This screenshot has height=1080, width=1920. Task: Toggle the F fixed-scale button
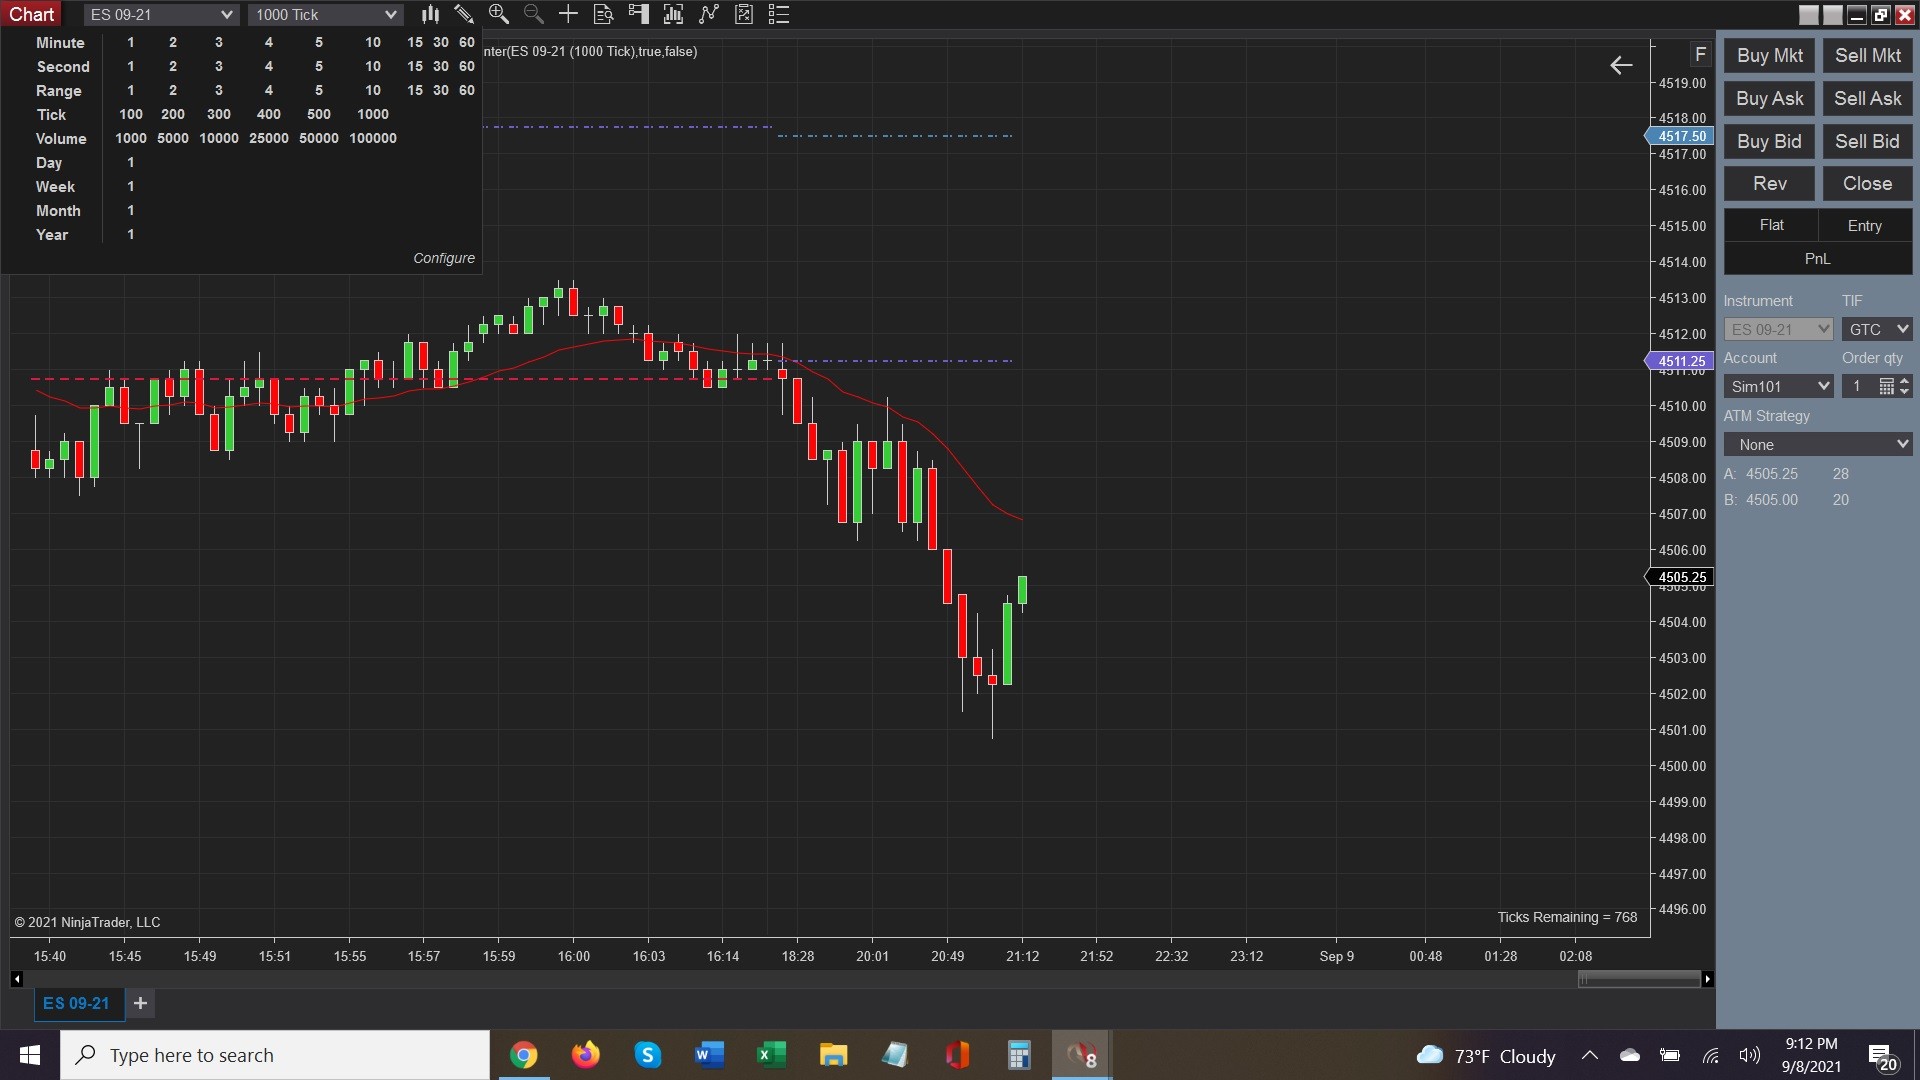(x=1700, y=54)
